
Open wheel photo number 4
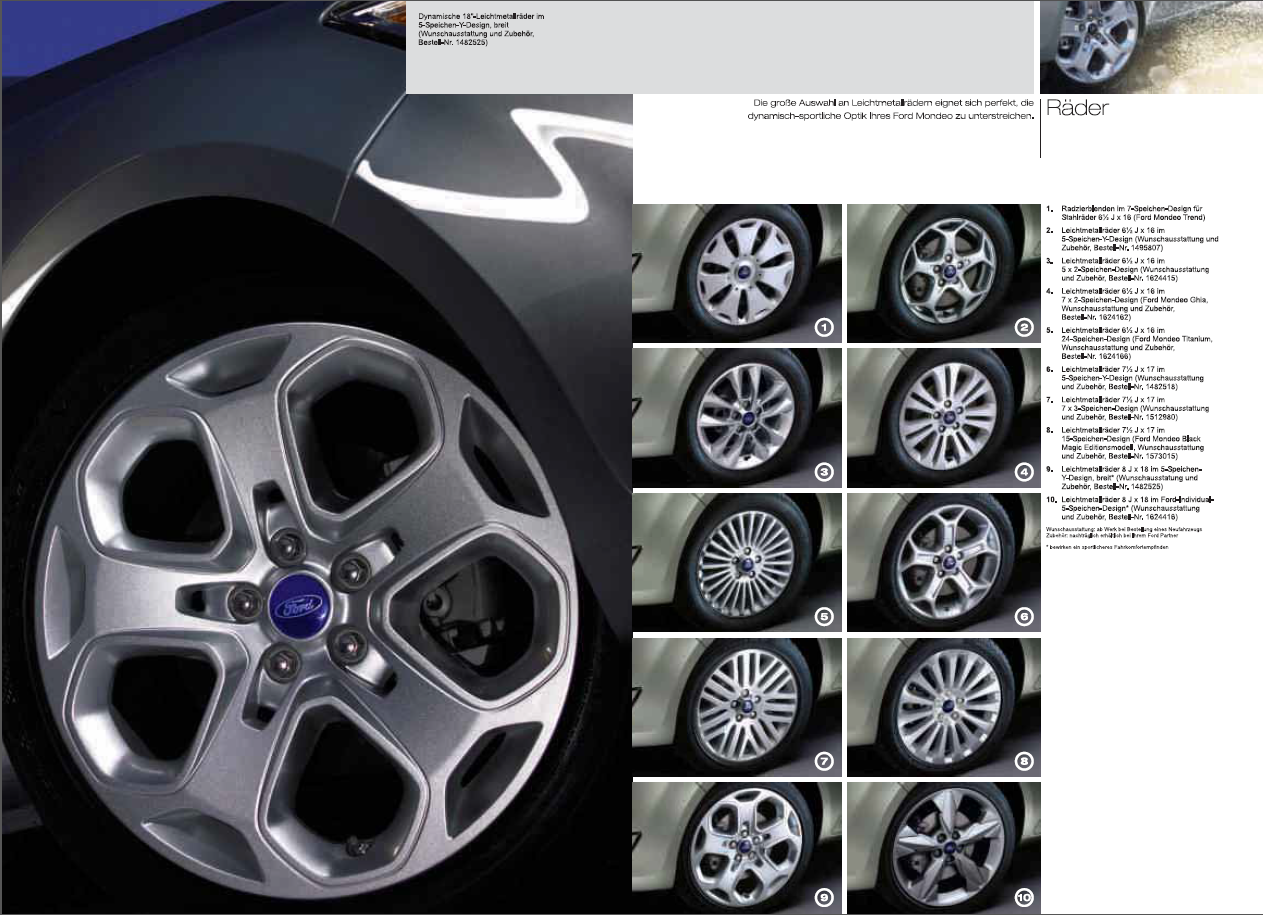(x=943, y=417)
